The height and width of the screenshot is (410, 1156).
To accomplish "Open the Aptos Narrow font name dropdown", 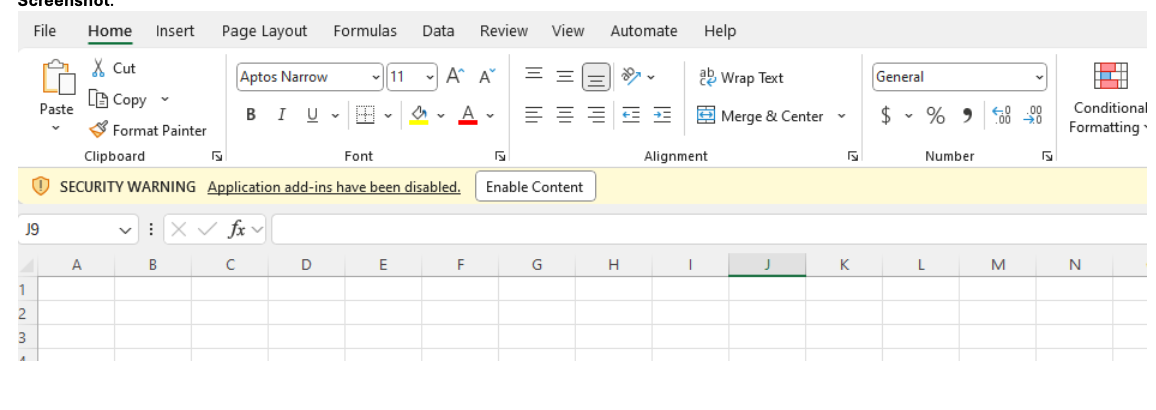I will click(376, 77).
